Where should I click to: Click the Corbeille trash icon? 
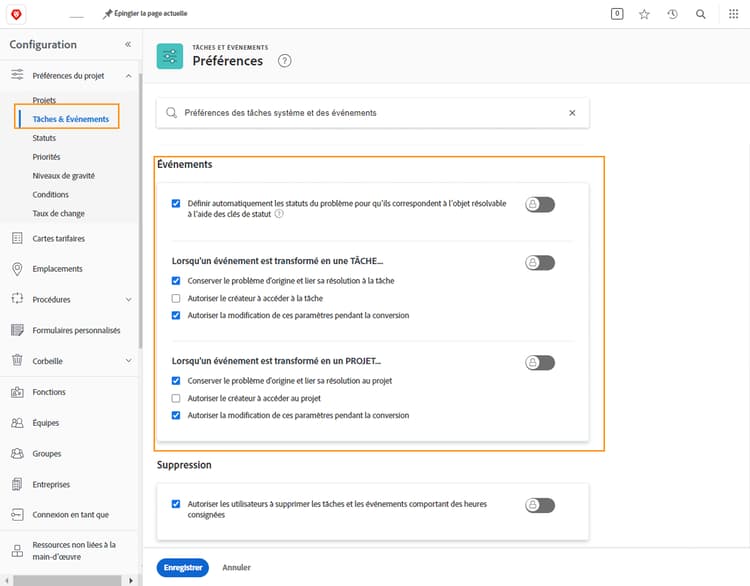coord(17,360)
